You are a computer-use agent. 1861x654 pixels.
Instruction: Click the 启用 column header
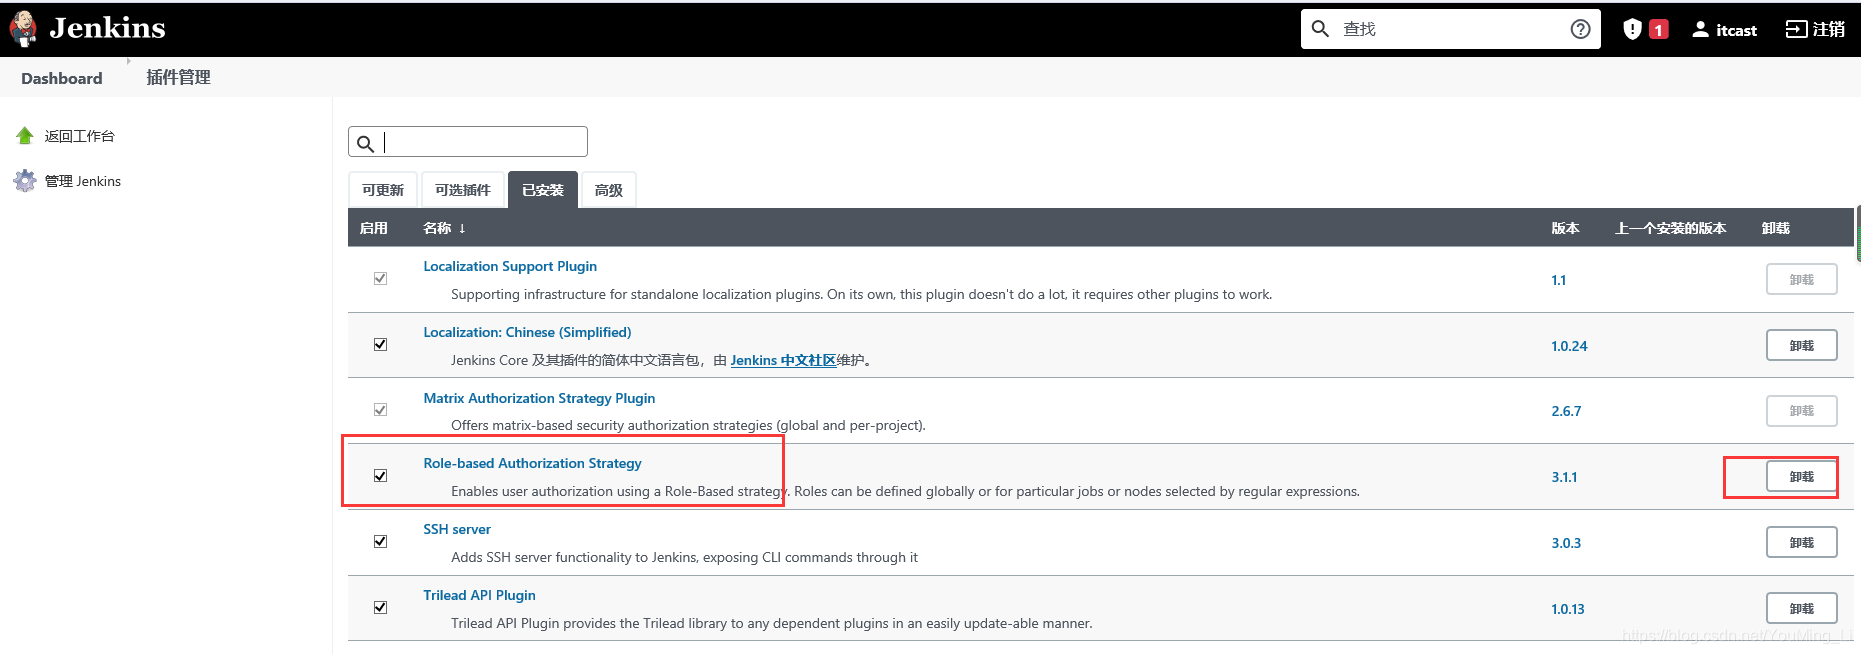[373, 228]
